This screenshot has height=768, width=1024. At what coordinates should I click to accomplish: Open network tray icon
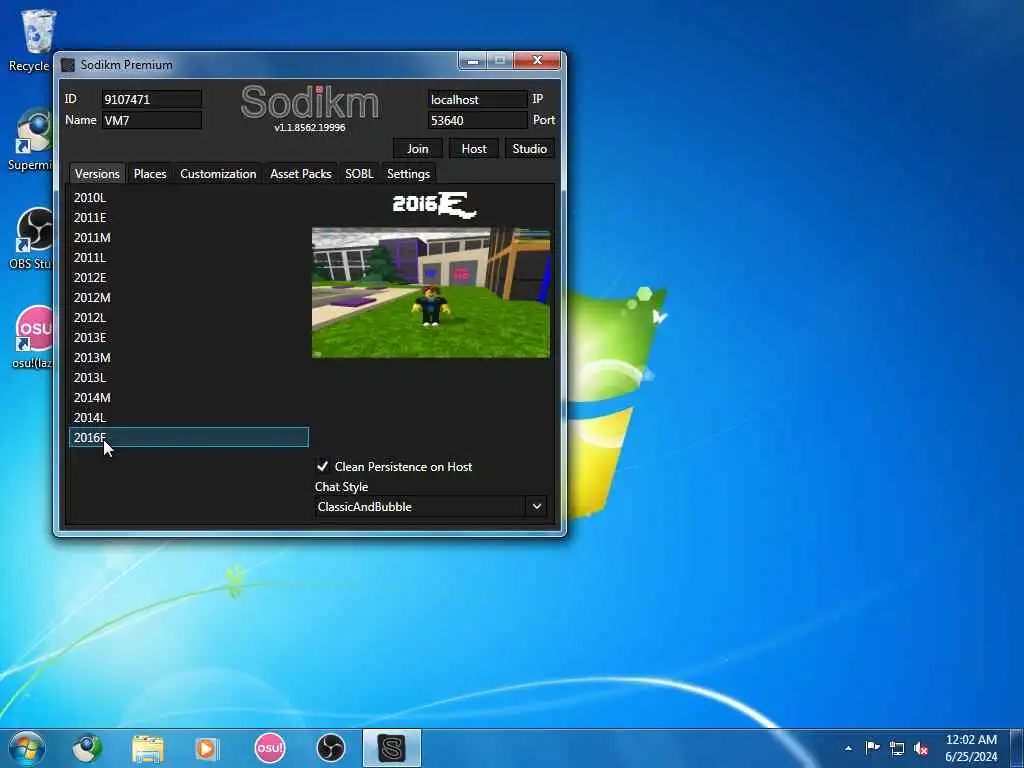(897, 748)
